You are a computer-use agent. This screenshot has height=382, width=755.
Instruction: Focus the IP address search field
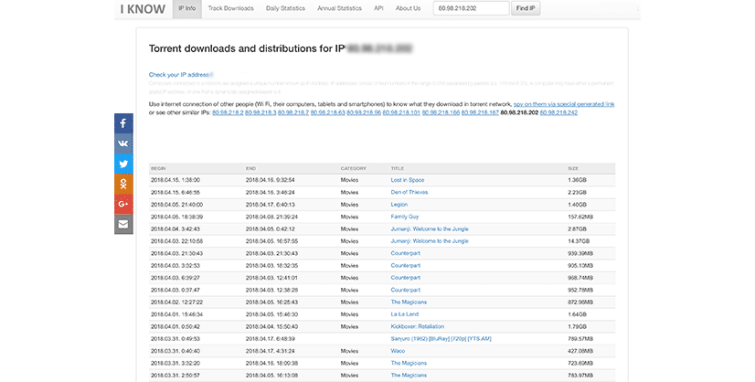[x=471, y=8]
